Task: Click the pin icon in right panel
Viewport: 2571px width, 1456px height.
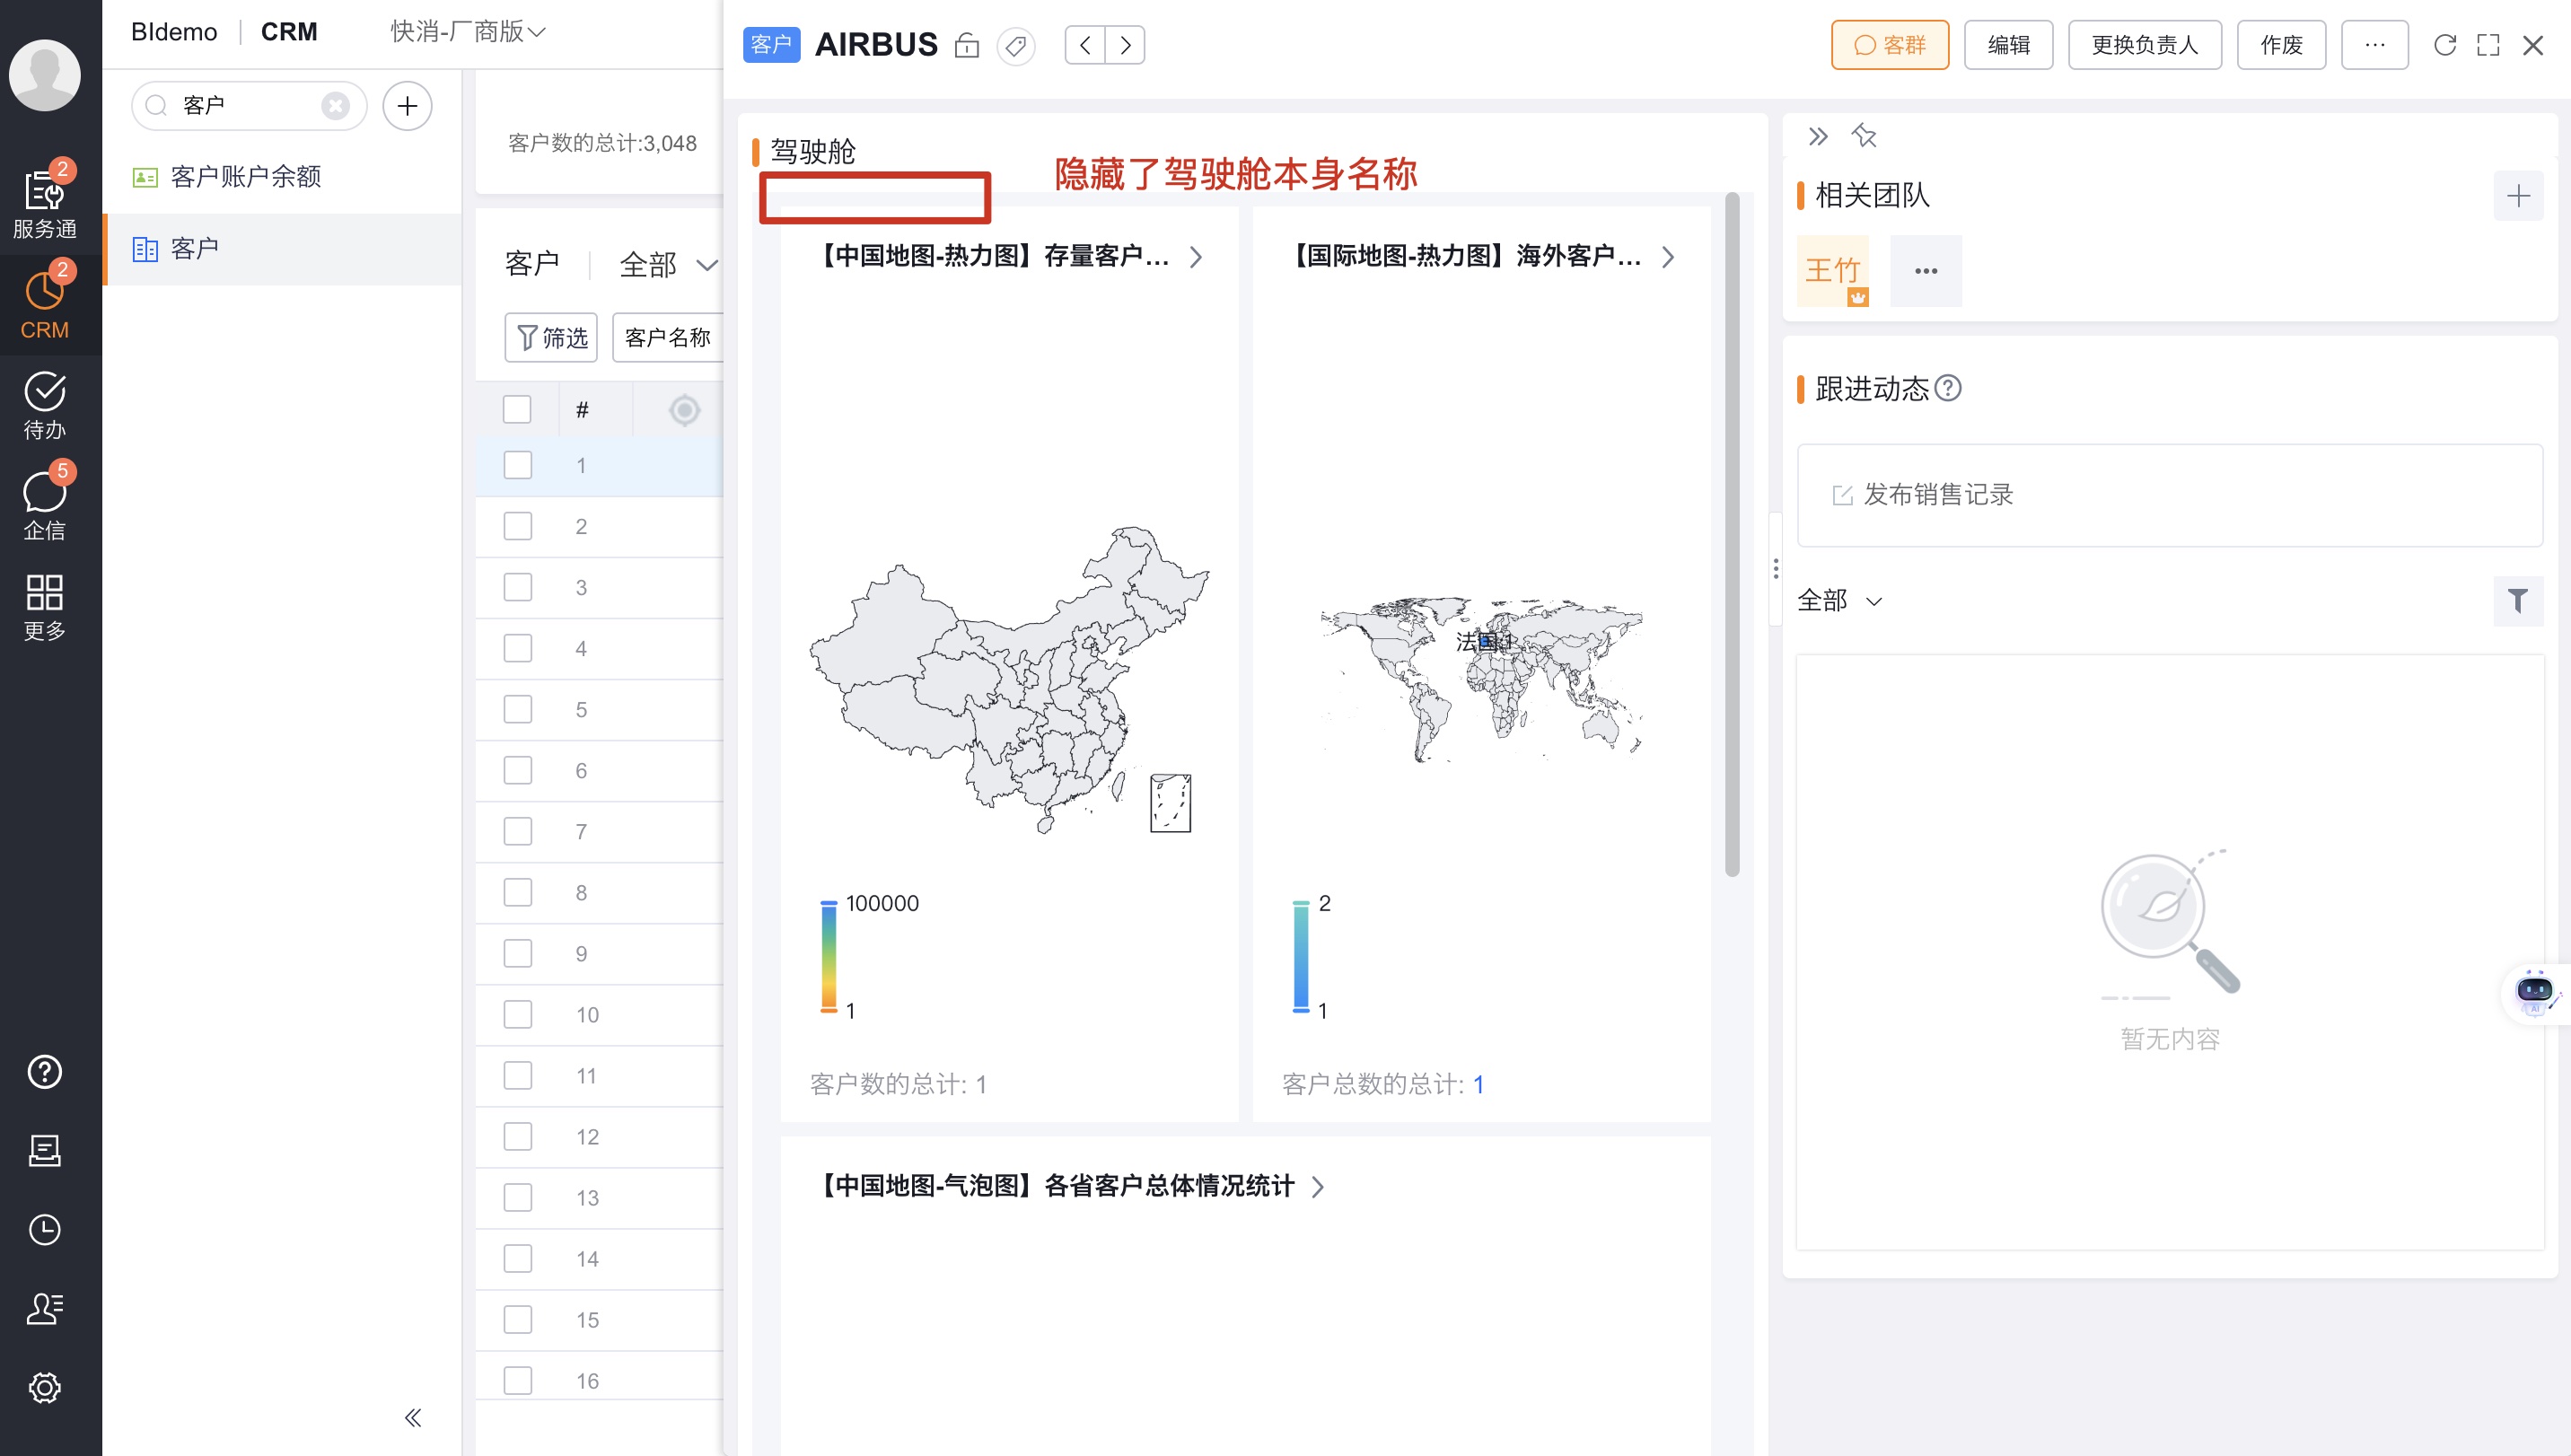Action: [x=1864, y=136]
